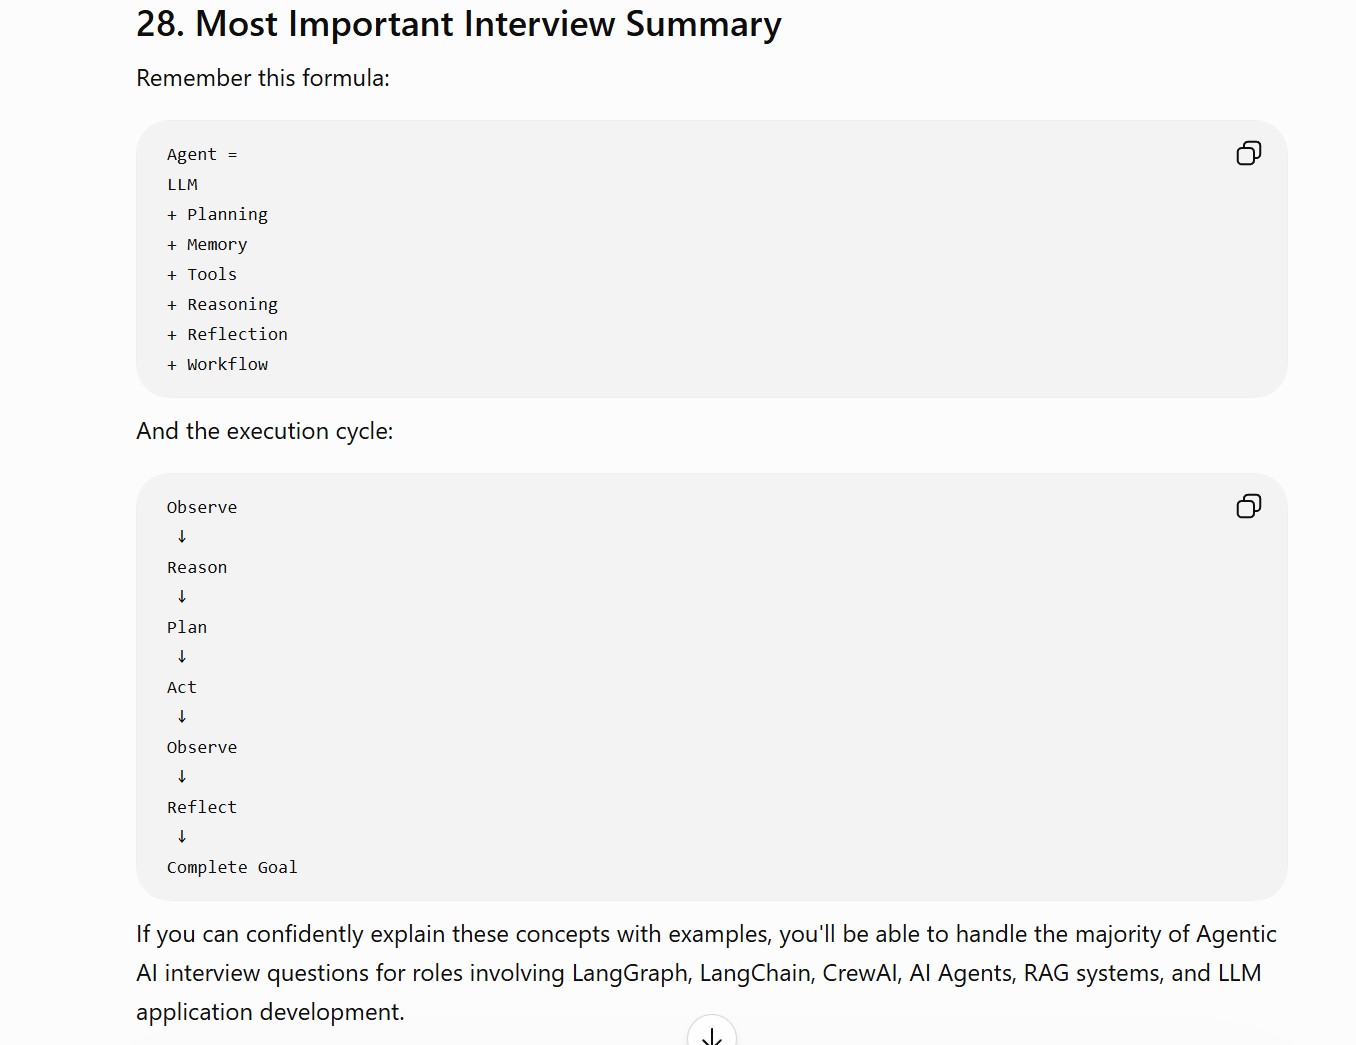Click the "Agent =" line in code block
1356x1045 pixels.
tap(202, 154)
